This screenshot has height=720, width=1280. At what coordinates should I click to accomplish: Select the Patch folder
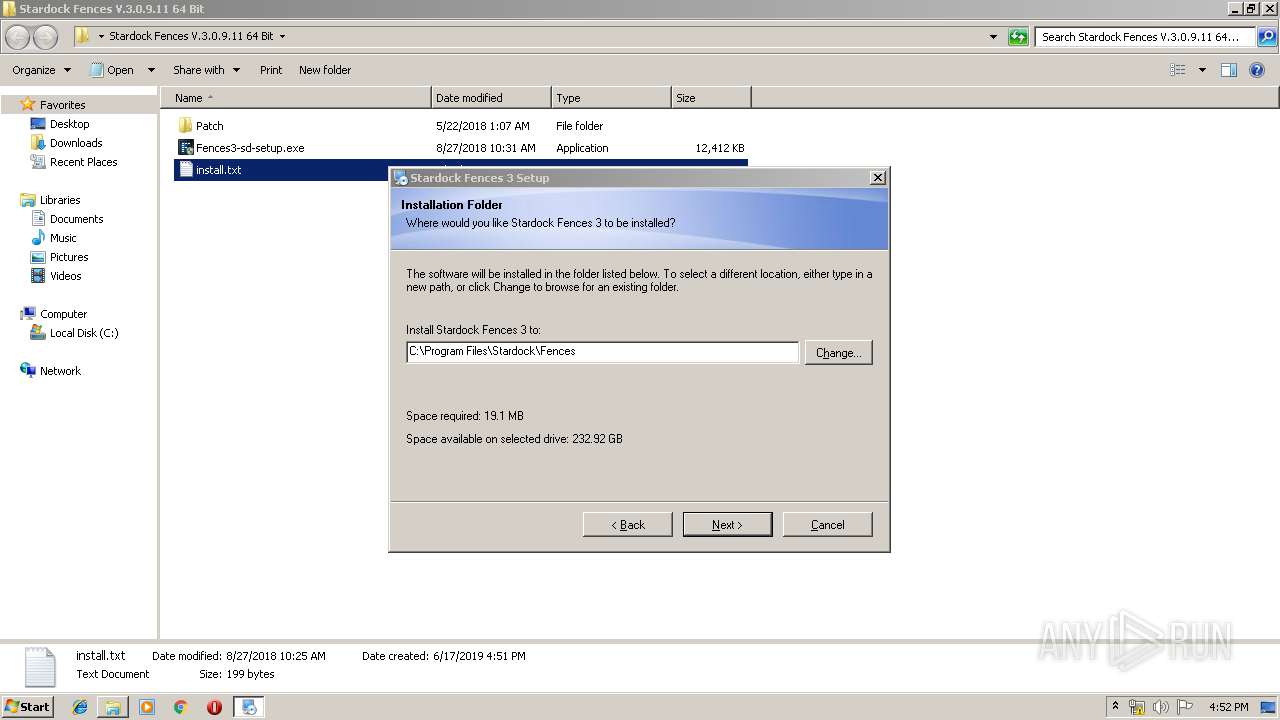[x=209, y=126]
